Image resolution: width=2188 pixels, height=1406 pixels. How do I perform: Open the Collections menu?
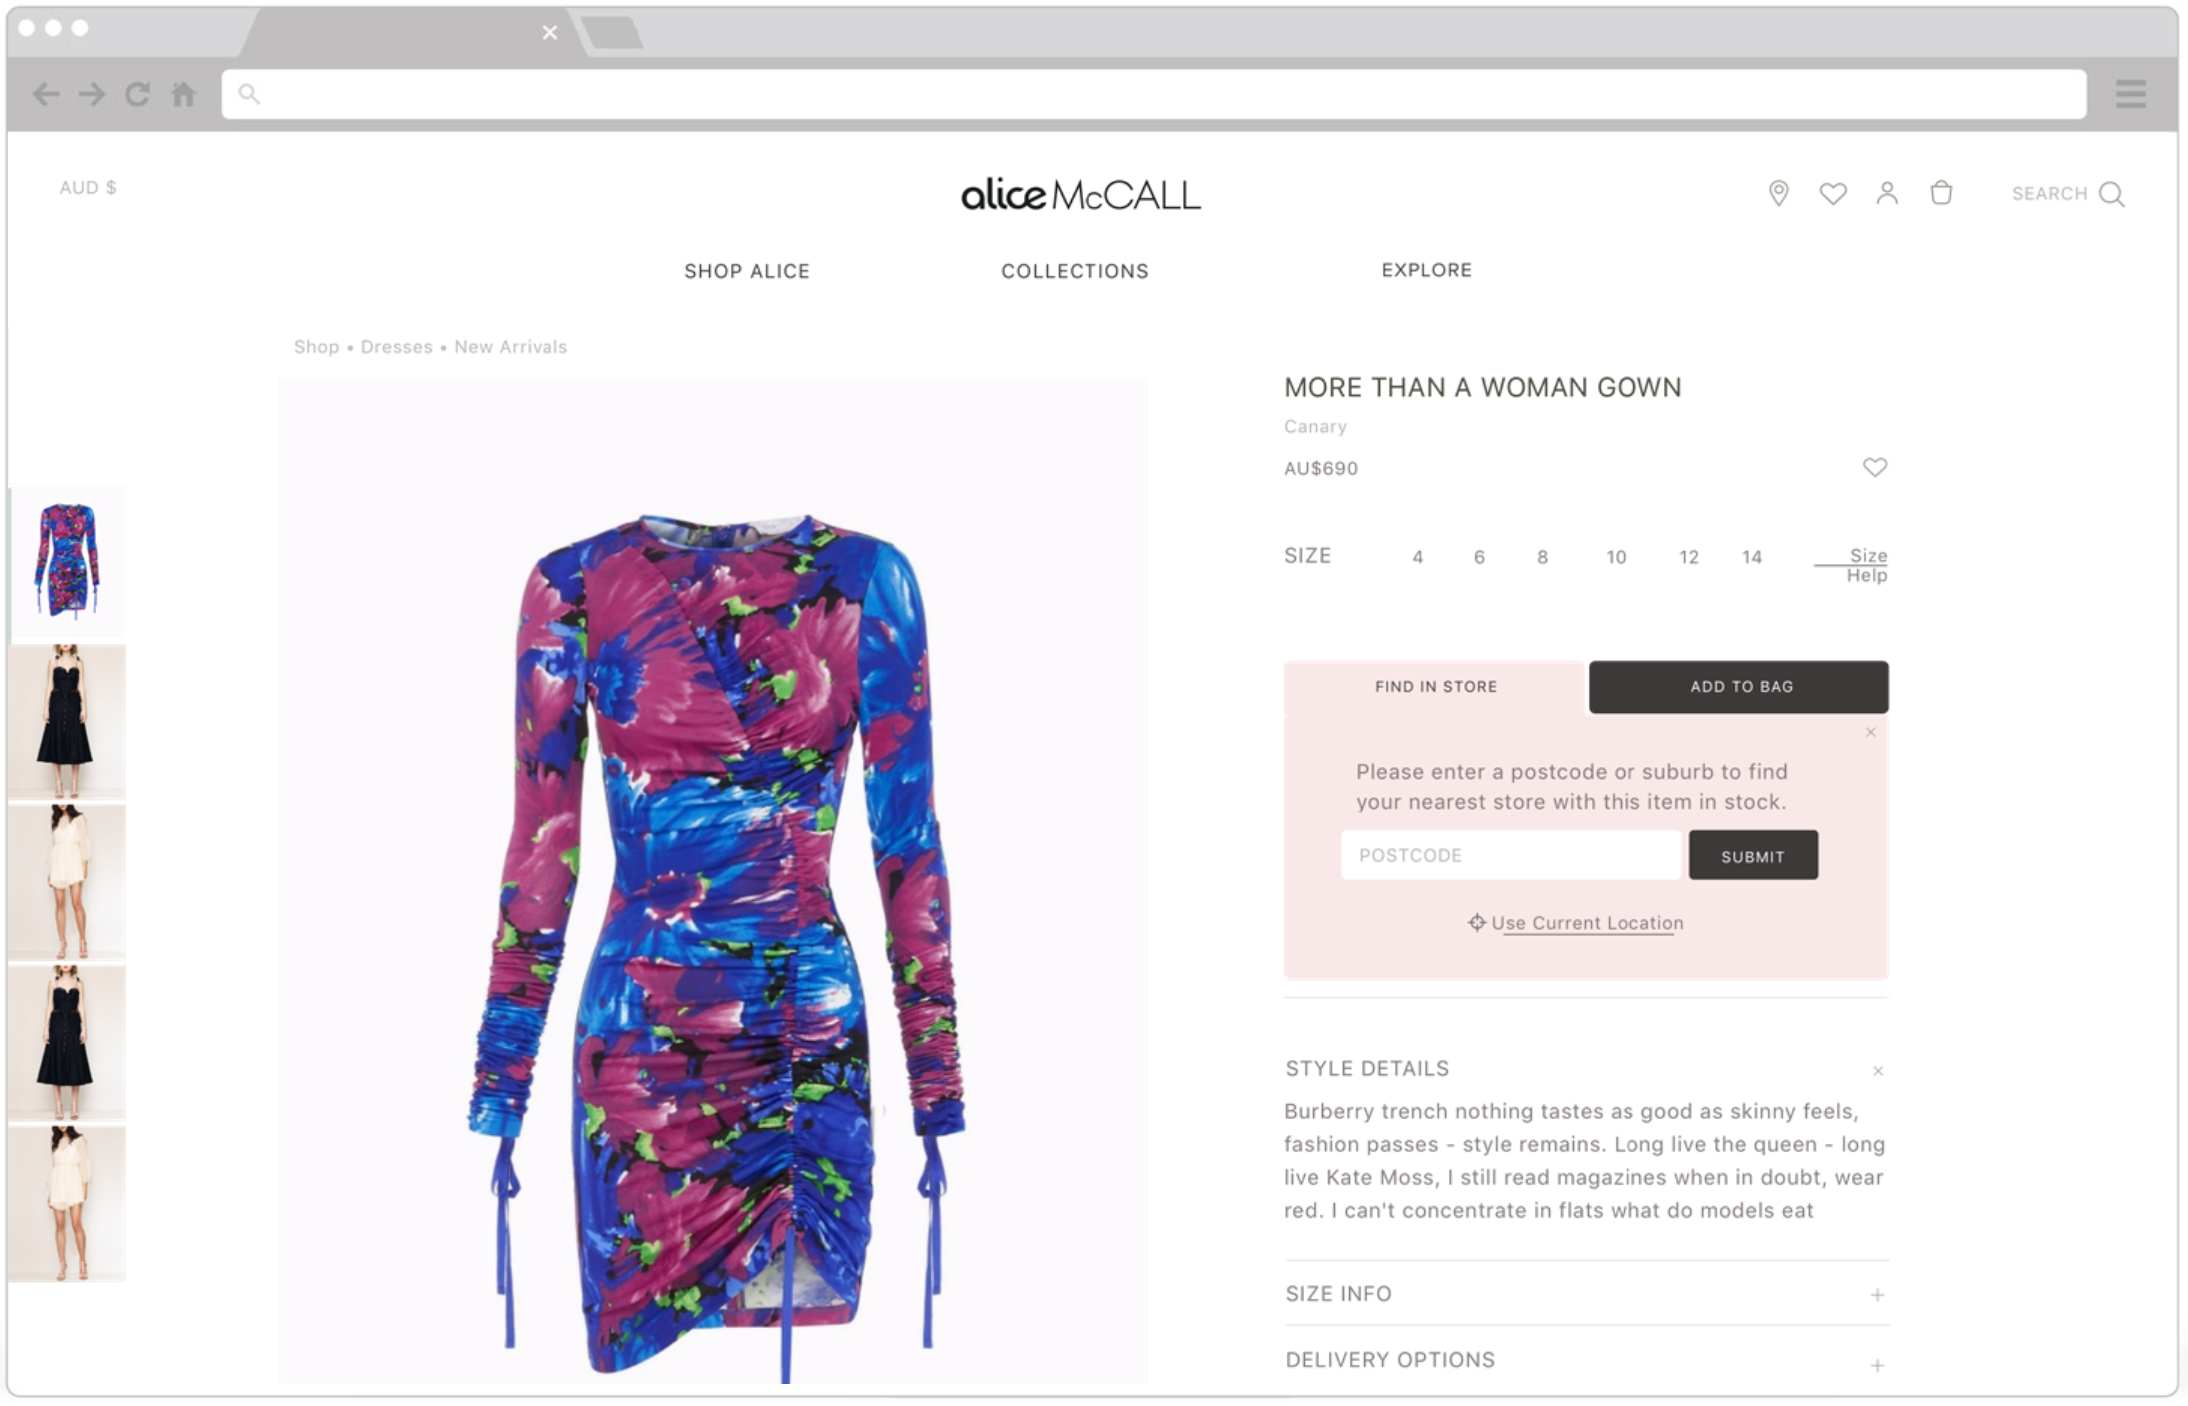coord(1074,271)
